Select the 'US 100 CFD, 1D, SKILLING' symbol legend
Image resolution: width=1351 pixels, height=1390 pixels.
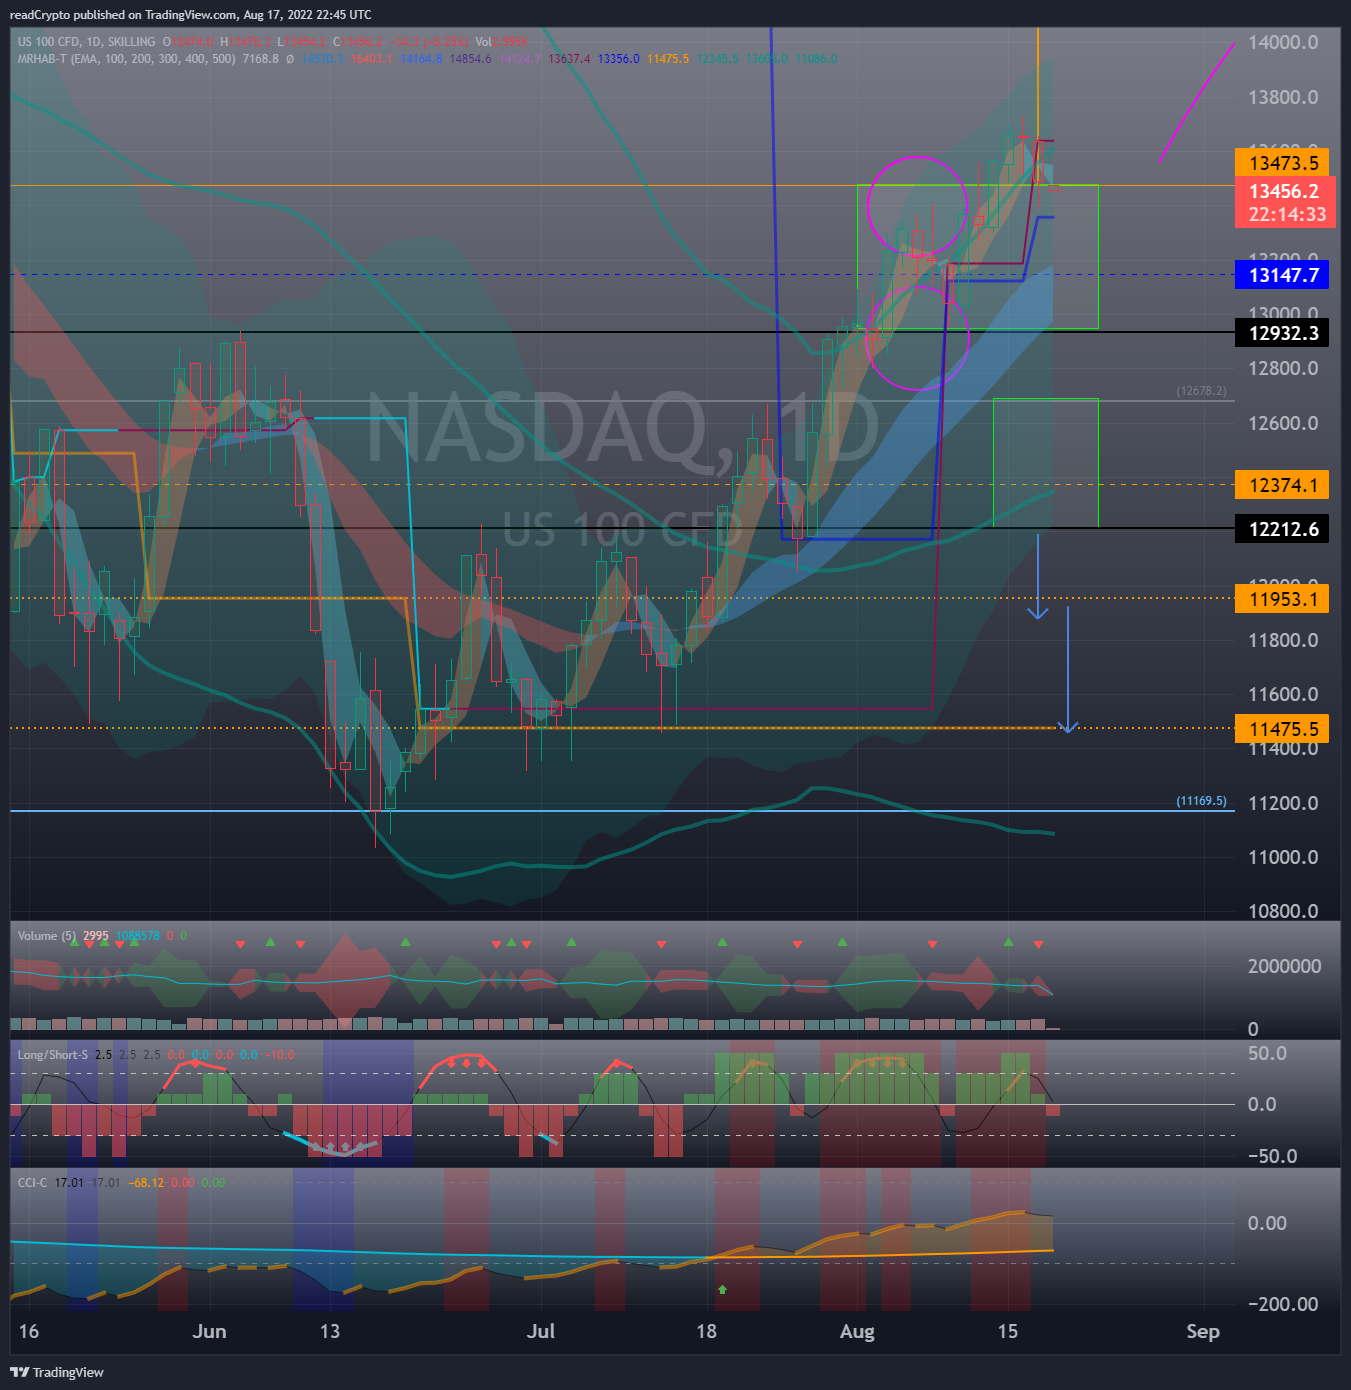86,42
